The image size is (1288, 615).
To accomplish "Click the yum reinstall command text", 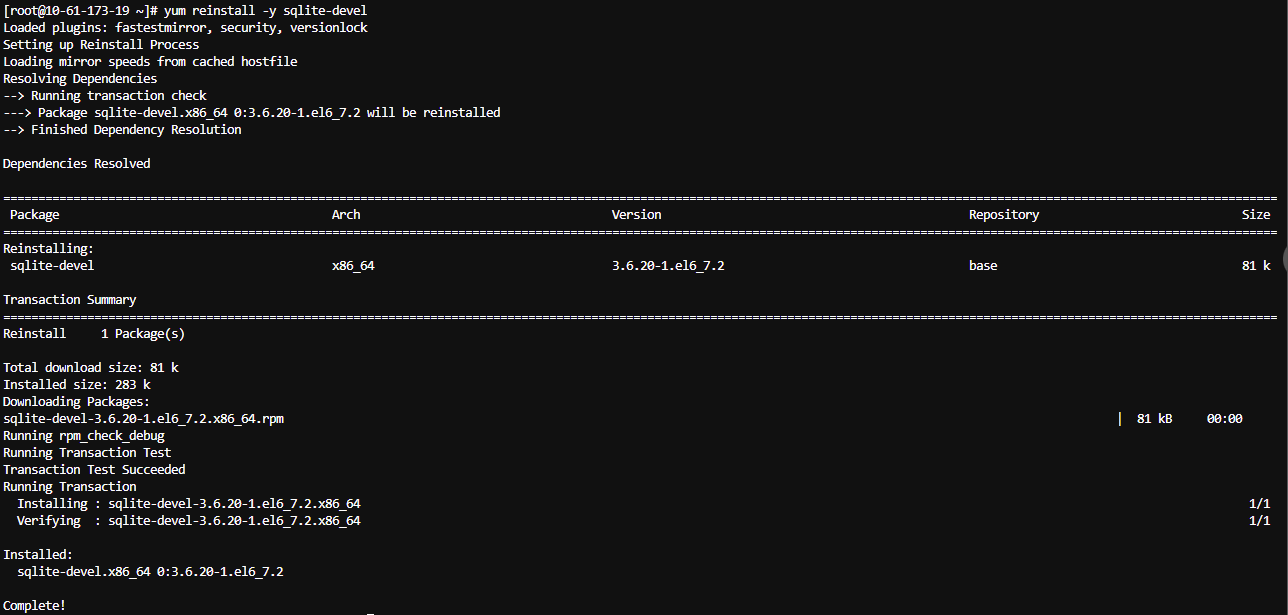I will point(265,10).
